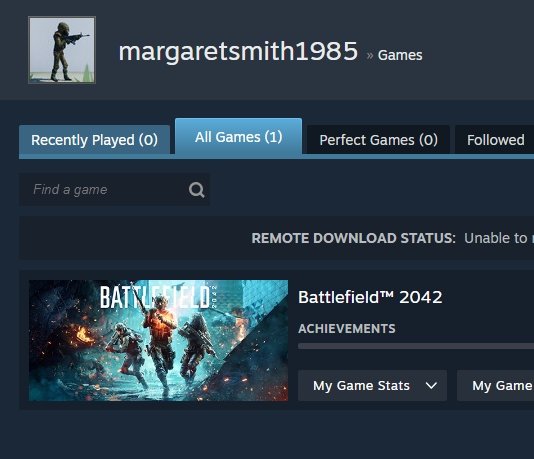The image size is (534, 459).
Task: Open the margaretsmith1985 profile name link
Action: click(238, 51)
